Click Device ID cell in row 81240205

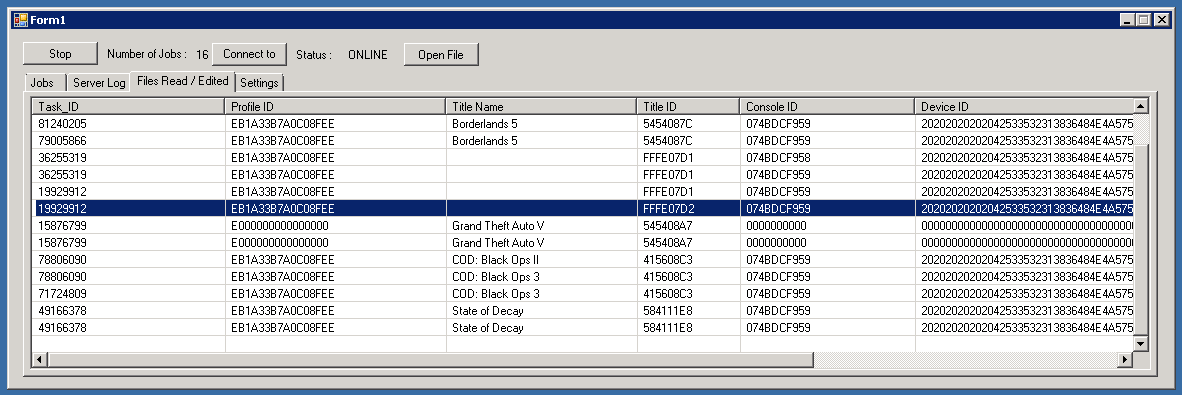point(1024,123)
